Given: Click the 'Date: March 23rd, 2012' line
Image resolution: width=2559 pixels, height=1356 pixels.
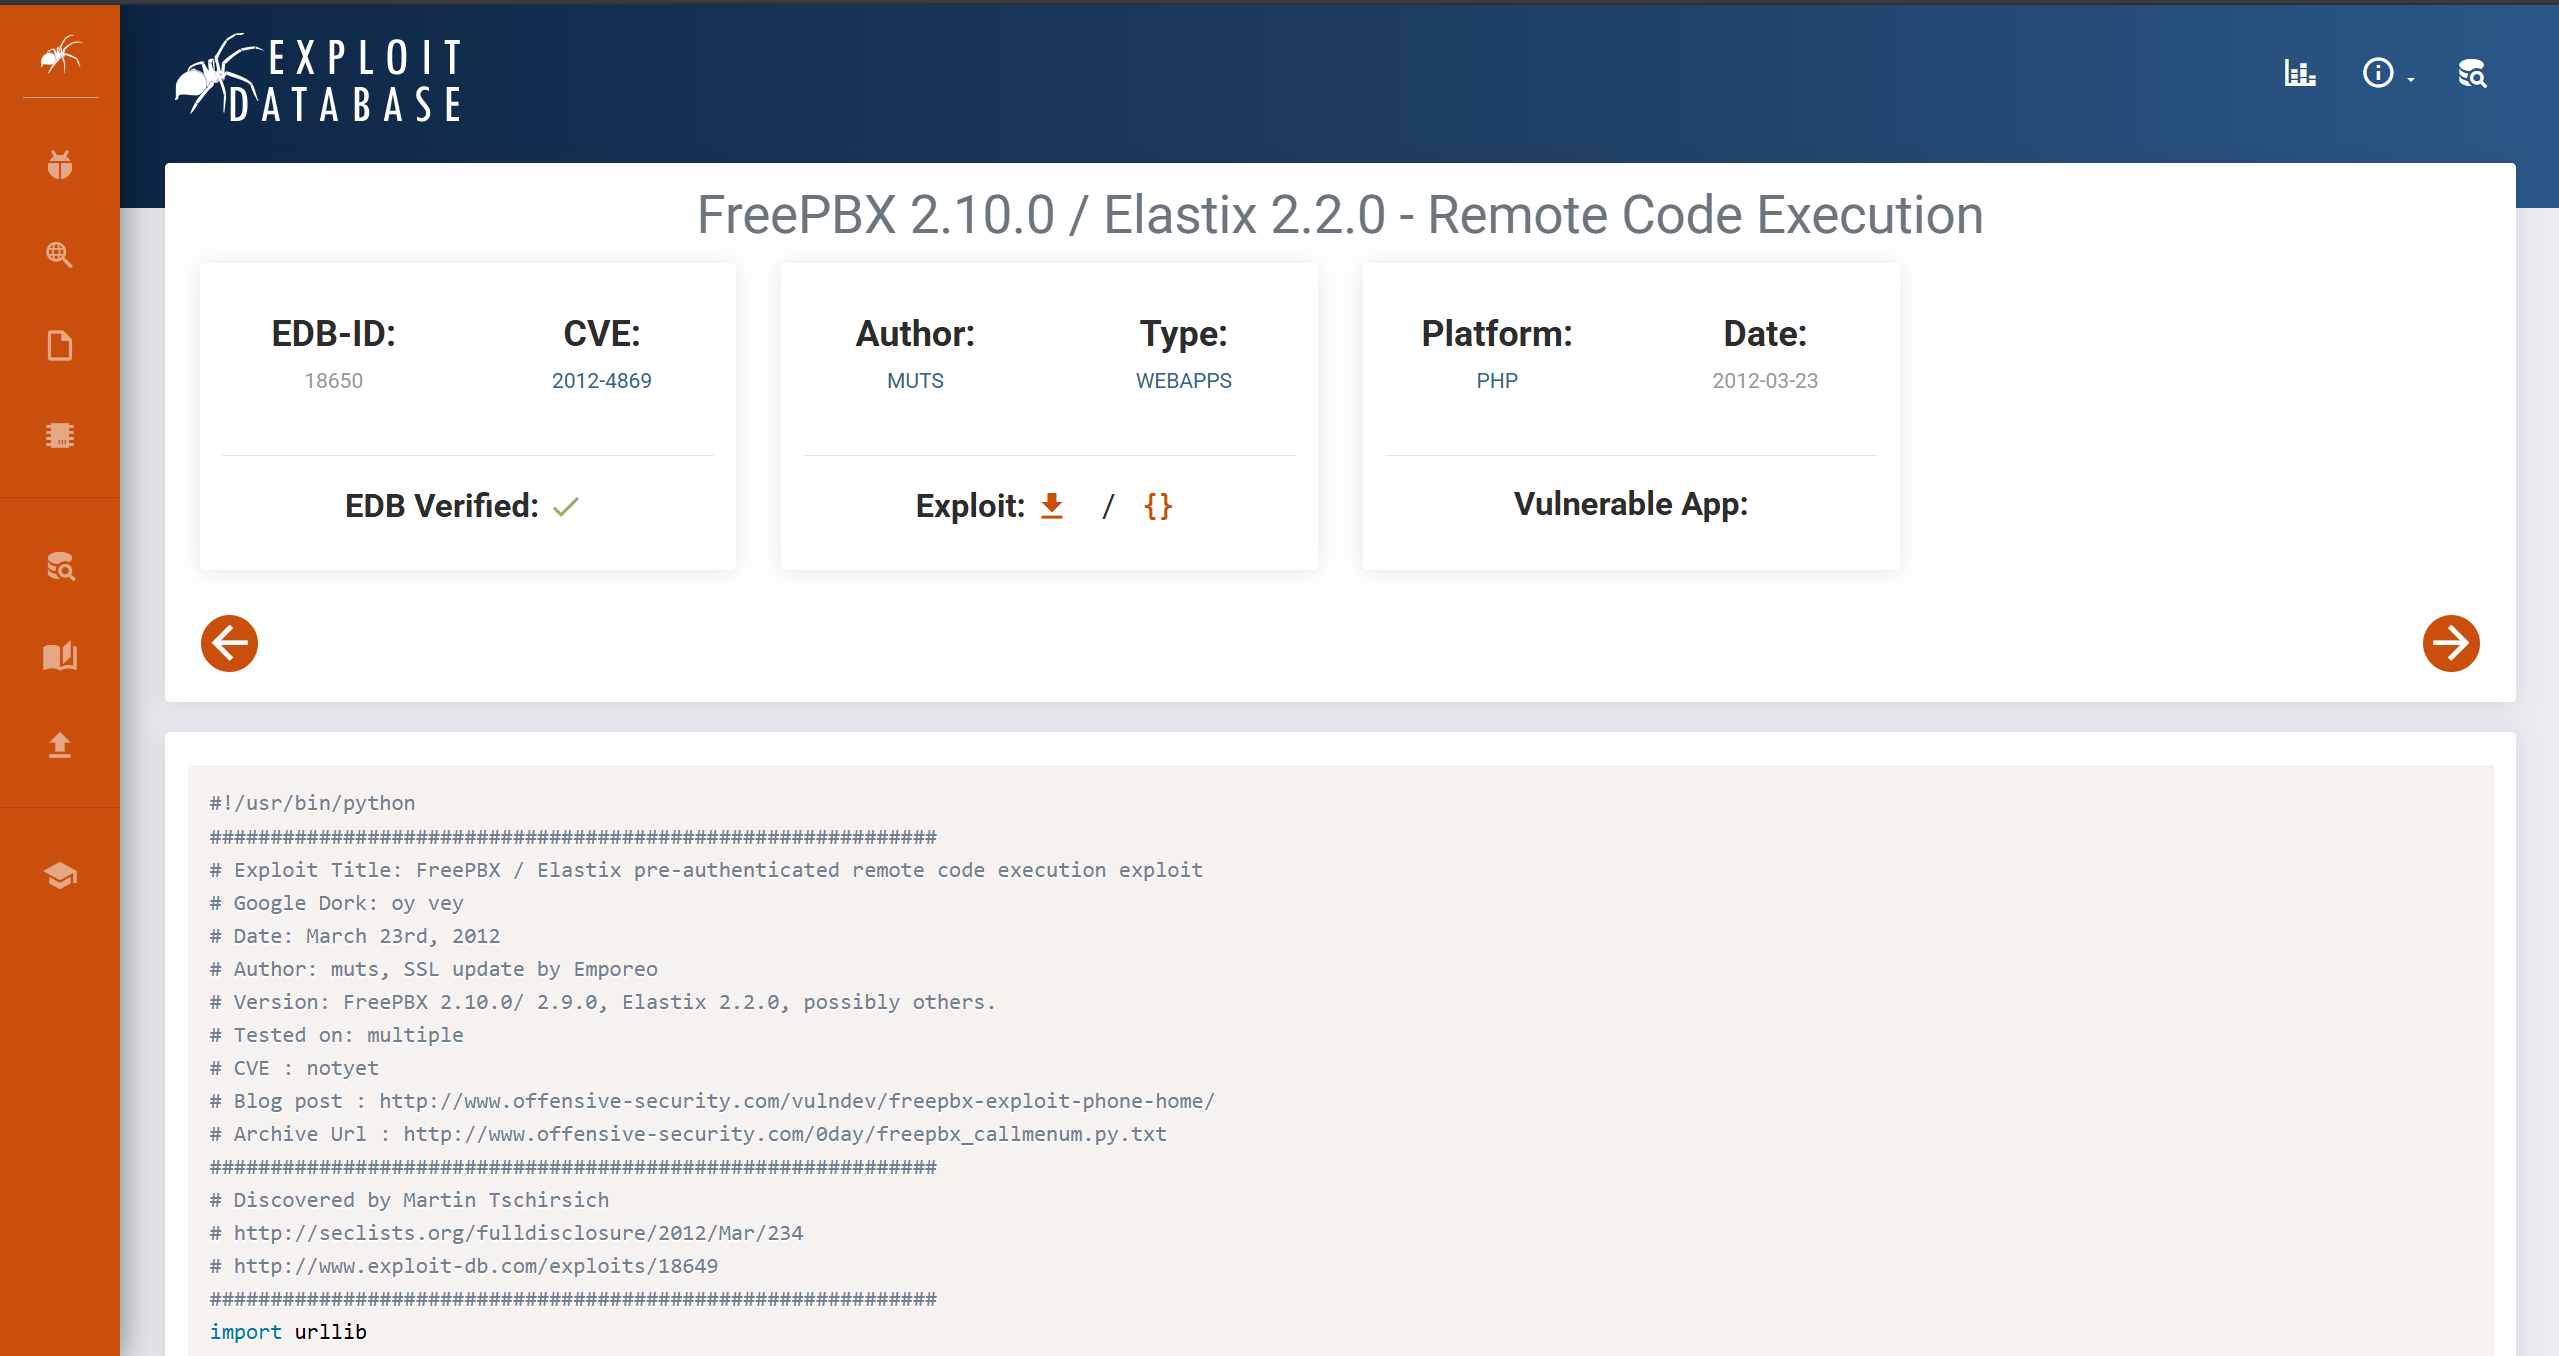Looking at the screenshot, I should click(x=355, y=936).
